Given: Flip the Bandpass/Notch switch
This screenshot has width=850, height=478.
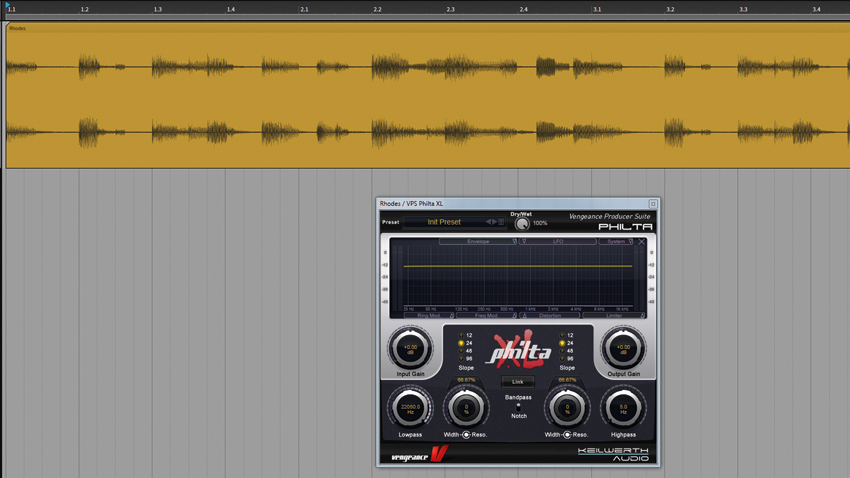Looking at the screenshot, I should point(518,406).
